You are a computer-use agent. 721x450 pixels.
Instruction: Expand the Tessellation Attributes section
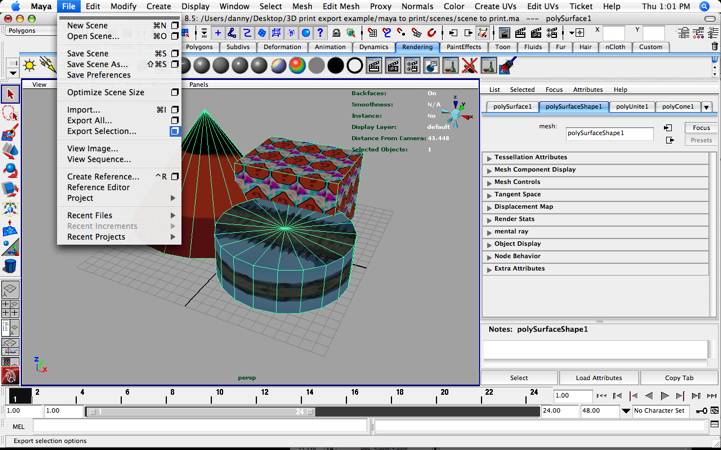(530, 157)
